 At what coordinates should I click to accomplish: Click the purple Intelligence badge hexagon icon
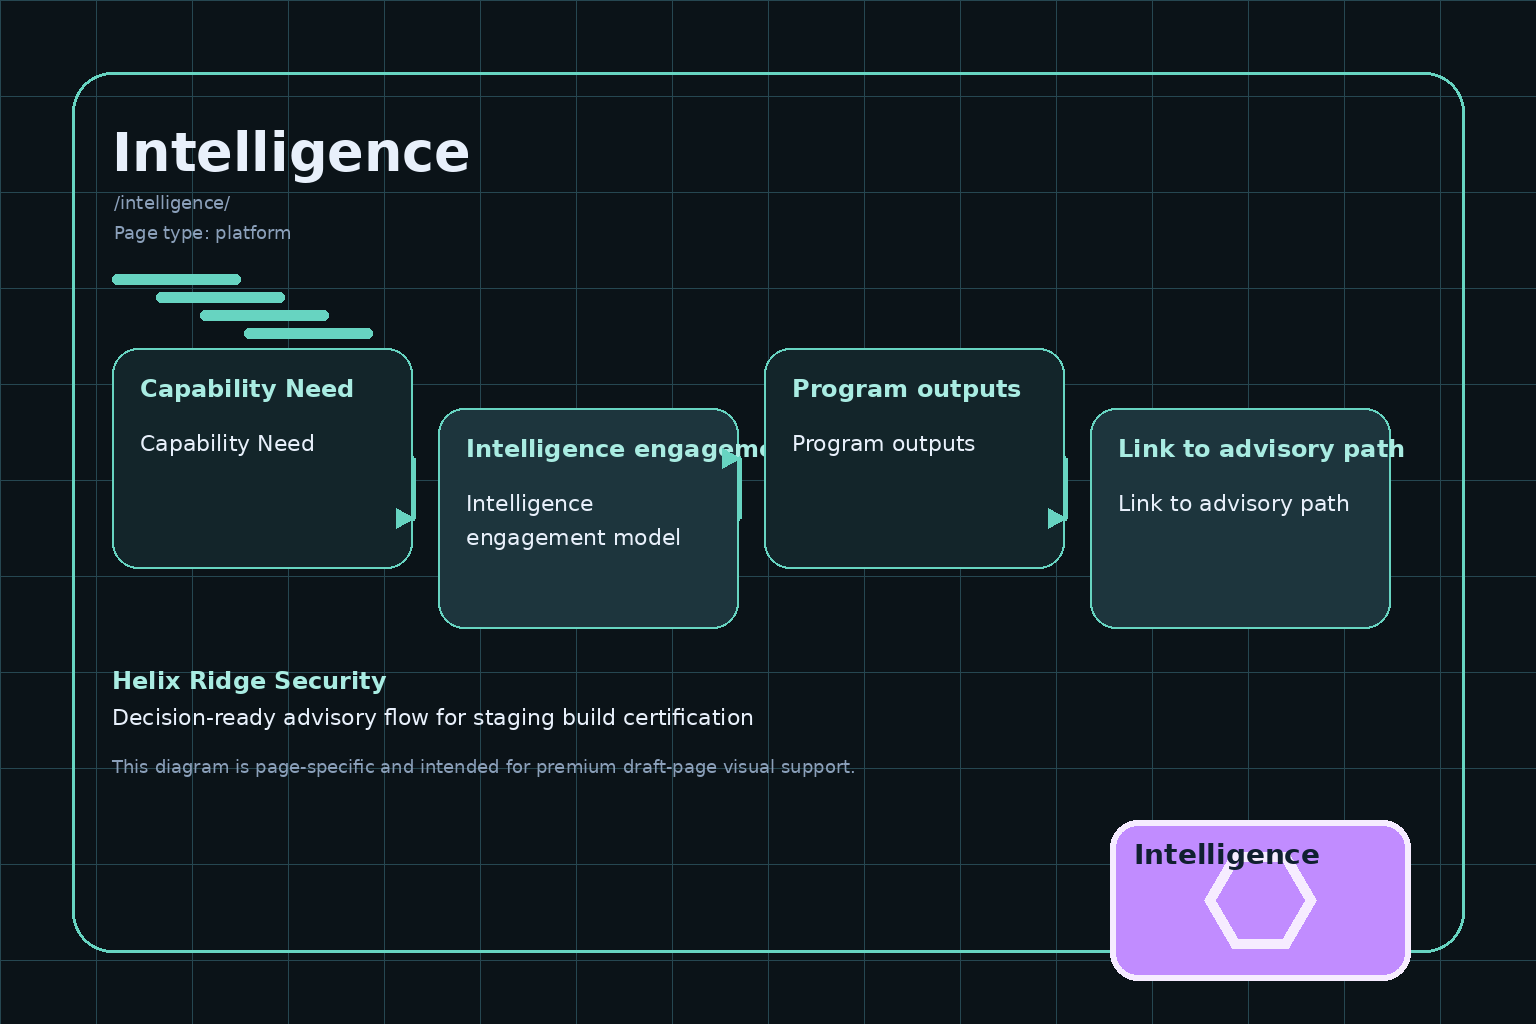point(1260,900)
